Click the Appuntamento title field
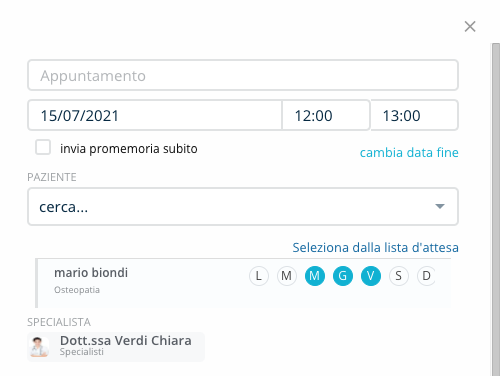The image size is (500, 376). pyautogui.click(x=243, y=75)
